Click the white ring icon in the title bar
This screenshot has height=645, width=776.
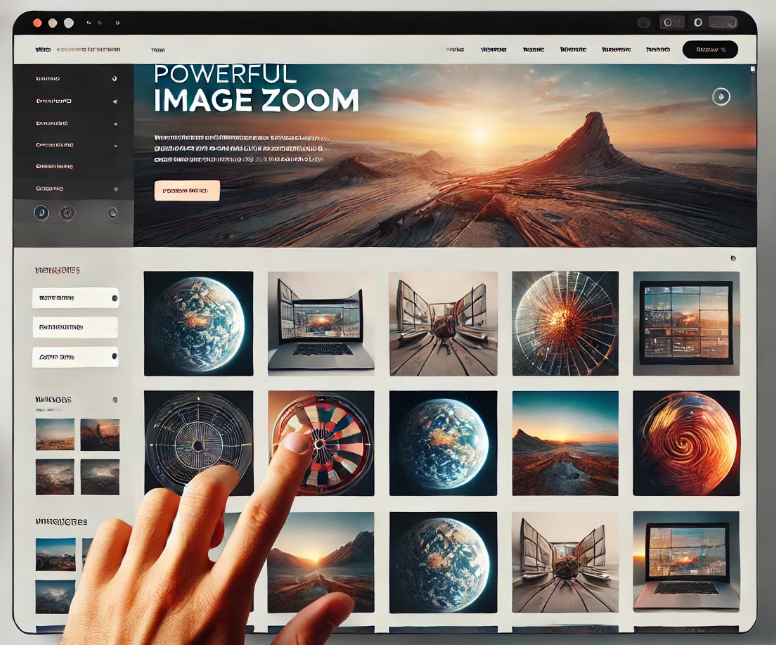[698, 22]
